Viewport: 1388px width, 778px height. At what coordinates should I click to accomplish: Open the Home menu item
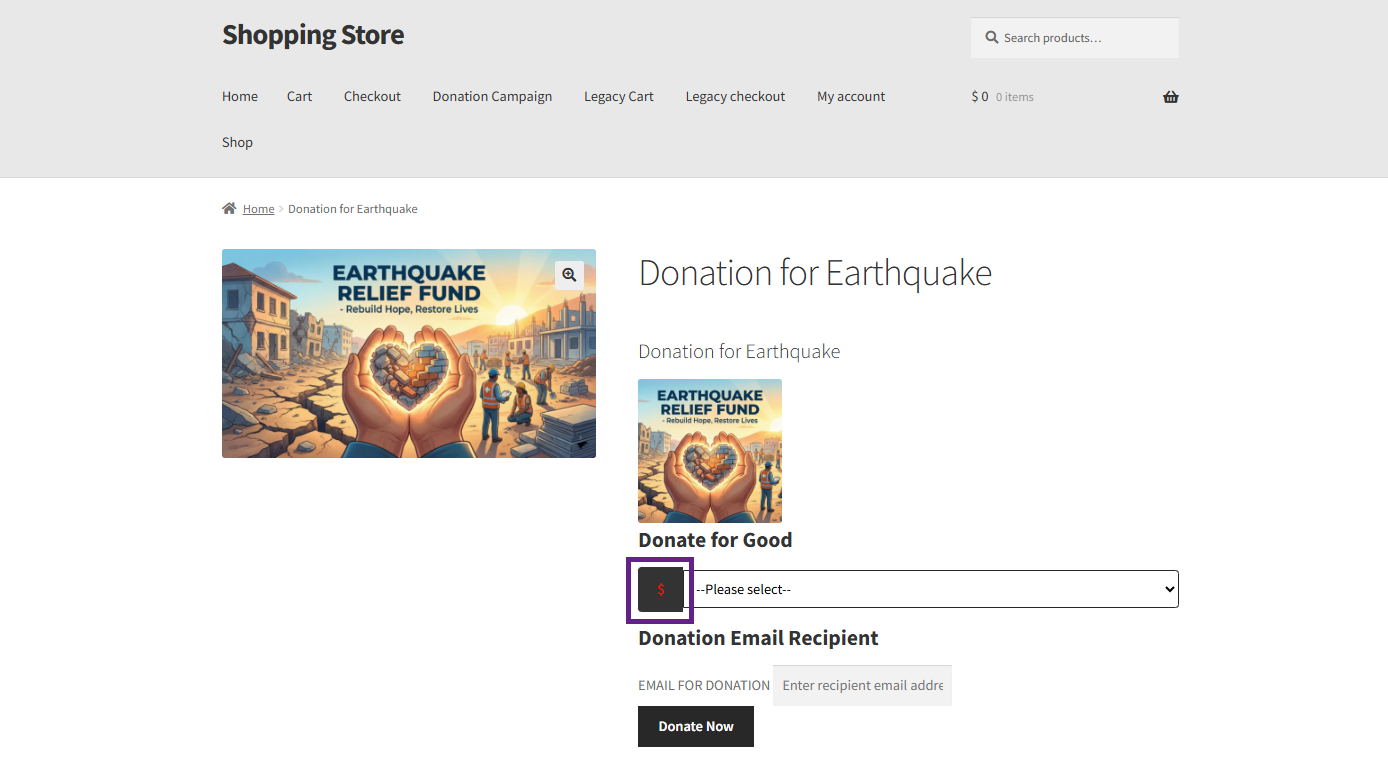click(240, 97)
